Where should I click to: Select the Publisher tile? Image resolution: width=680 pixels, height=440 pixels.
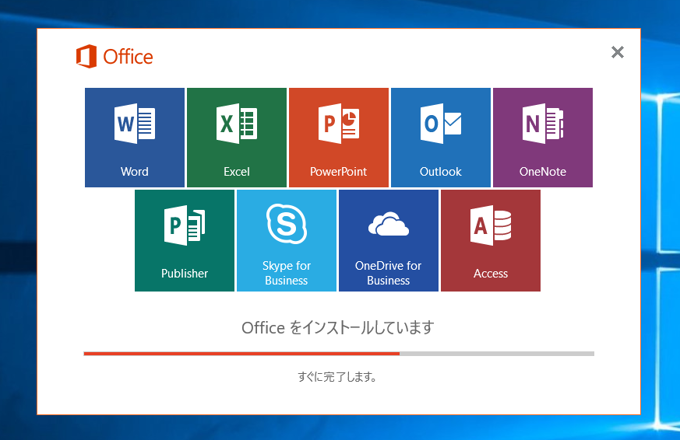(x=184, y=241)
